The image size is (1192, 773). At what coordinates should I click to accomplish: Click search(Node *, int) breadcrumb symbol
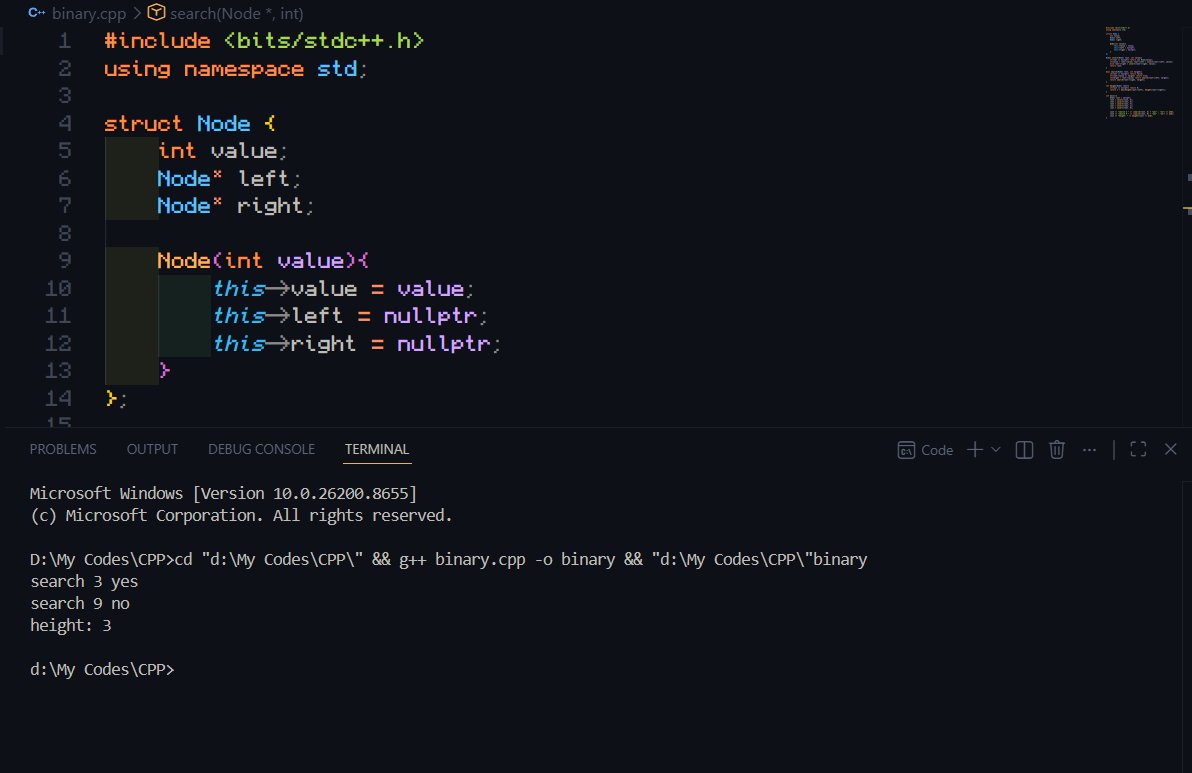pyautogui.click(x=236, y=14)
